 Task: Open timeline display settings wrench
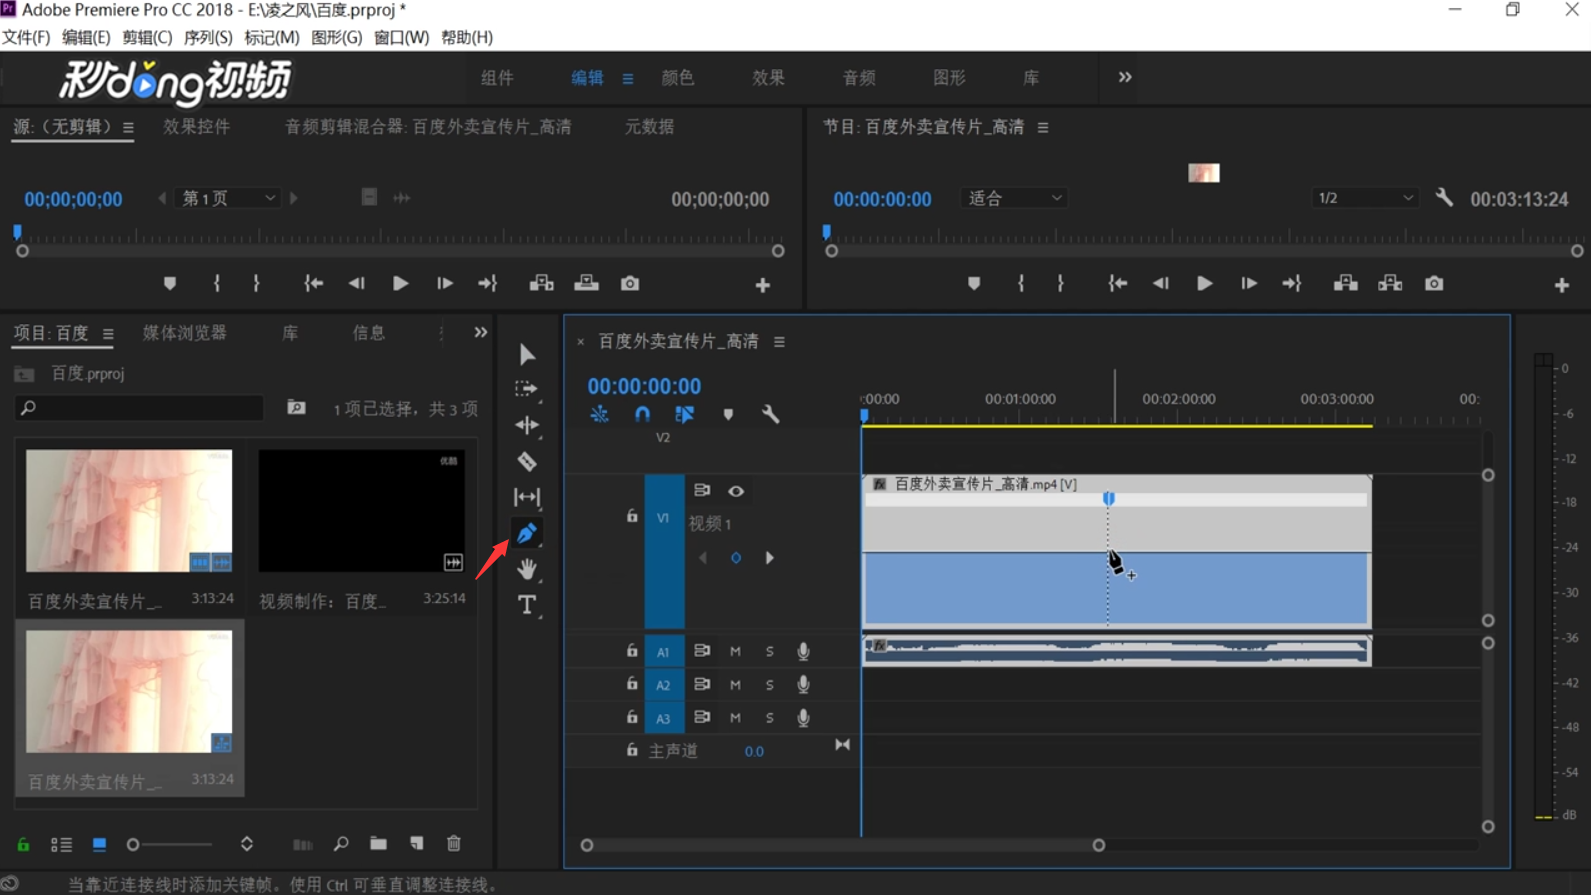coord(770,414)
